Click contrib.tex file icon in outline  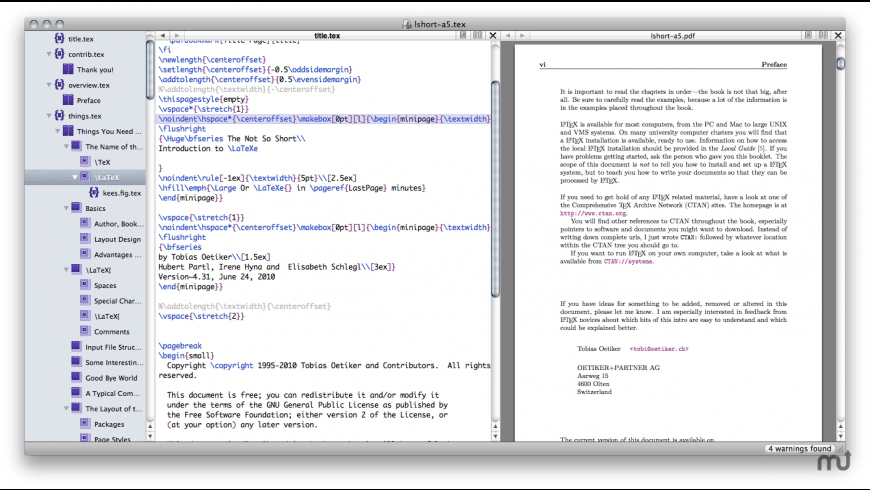click(x=59, y=54)
